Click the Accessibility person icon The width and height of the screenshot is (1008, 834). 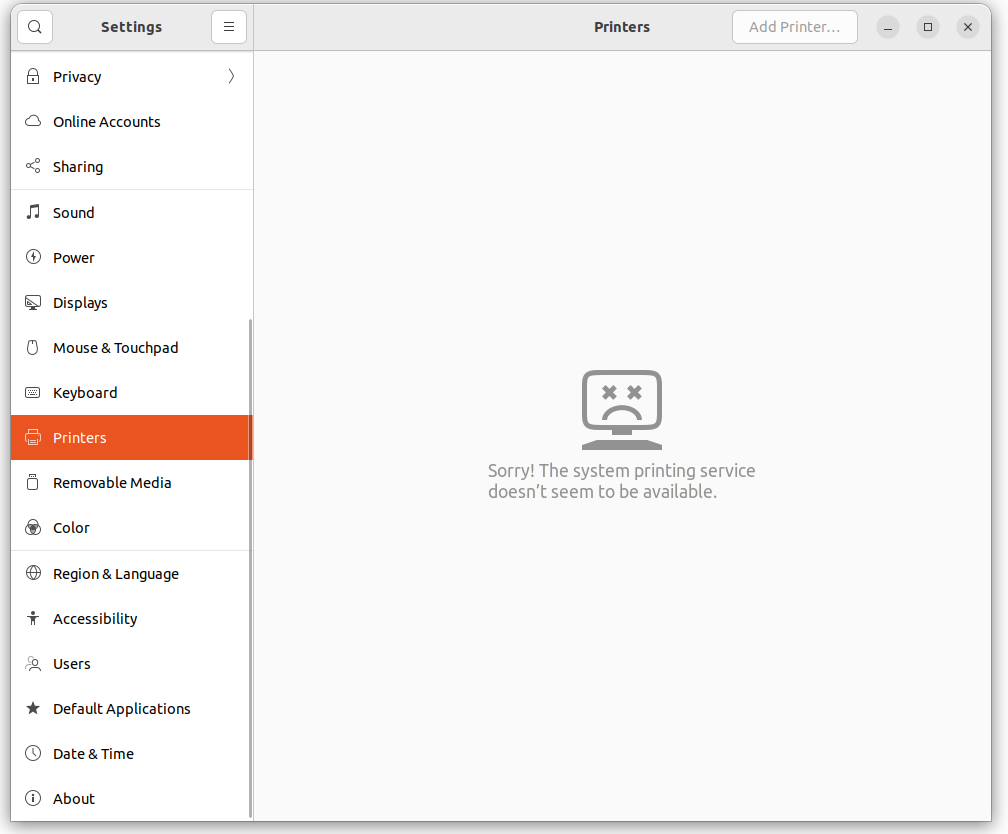coord(33,618)
